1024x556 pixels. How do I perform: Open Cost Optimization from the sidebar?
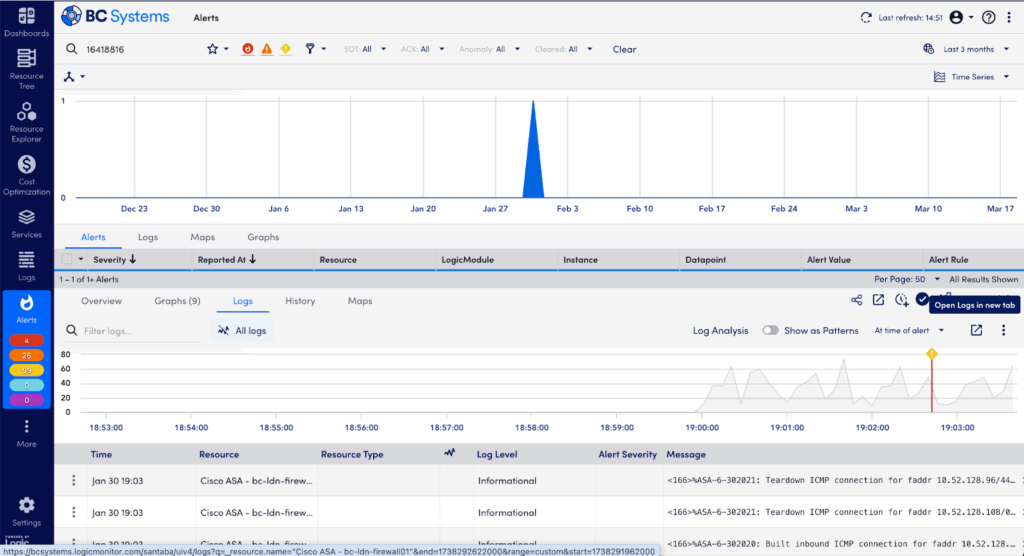pos(26,175)
